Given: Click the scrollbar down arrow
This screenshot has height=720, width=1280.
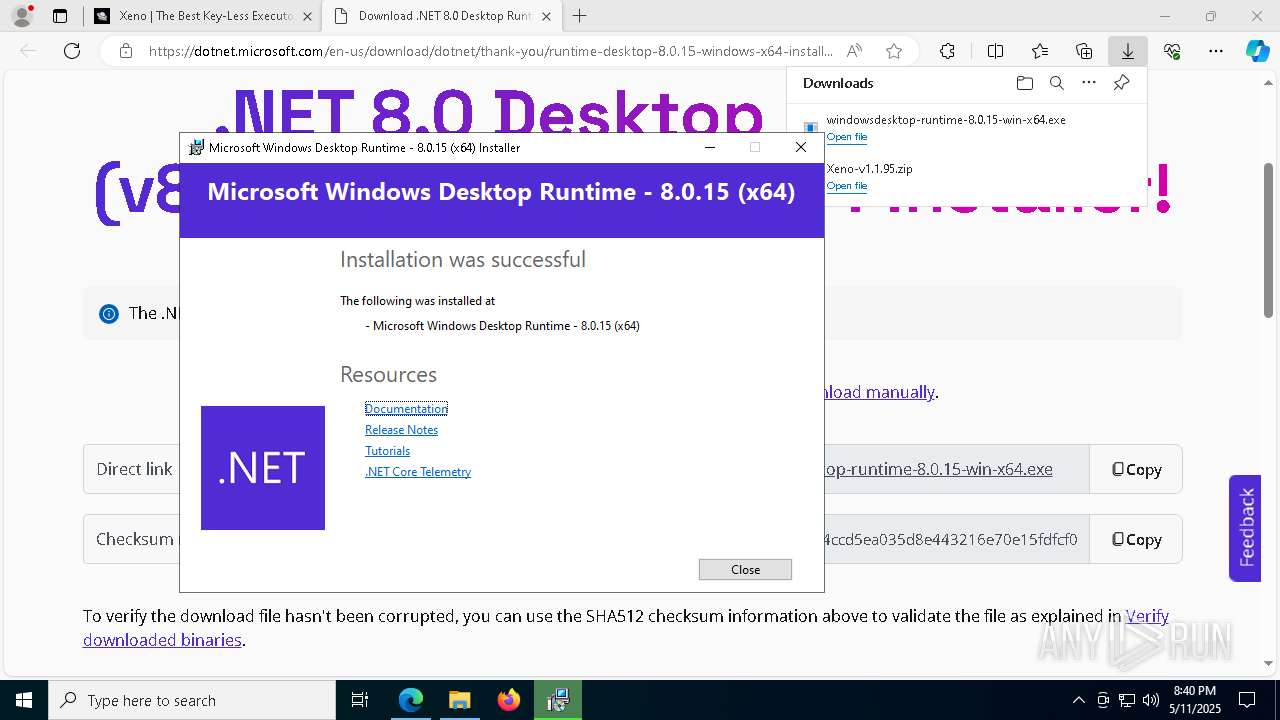Looking at the screenshot, I should [1269, 662].
